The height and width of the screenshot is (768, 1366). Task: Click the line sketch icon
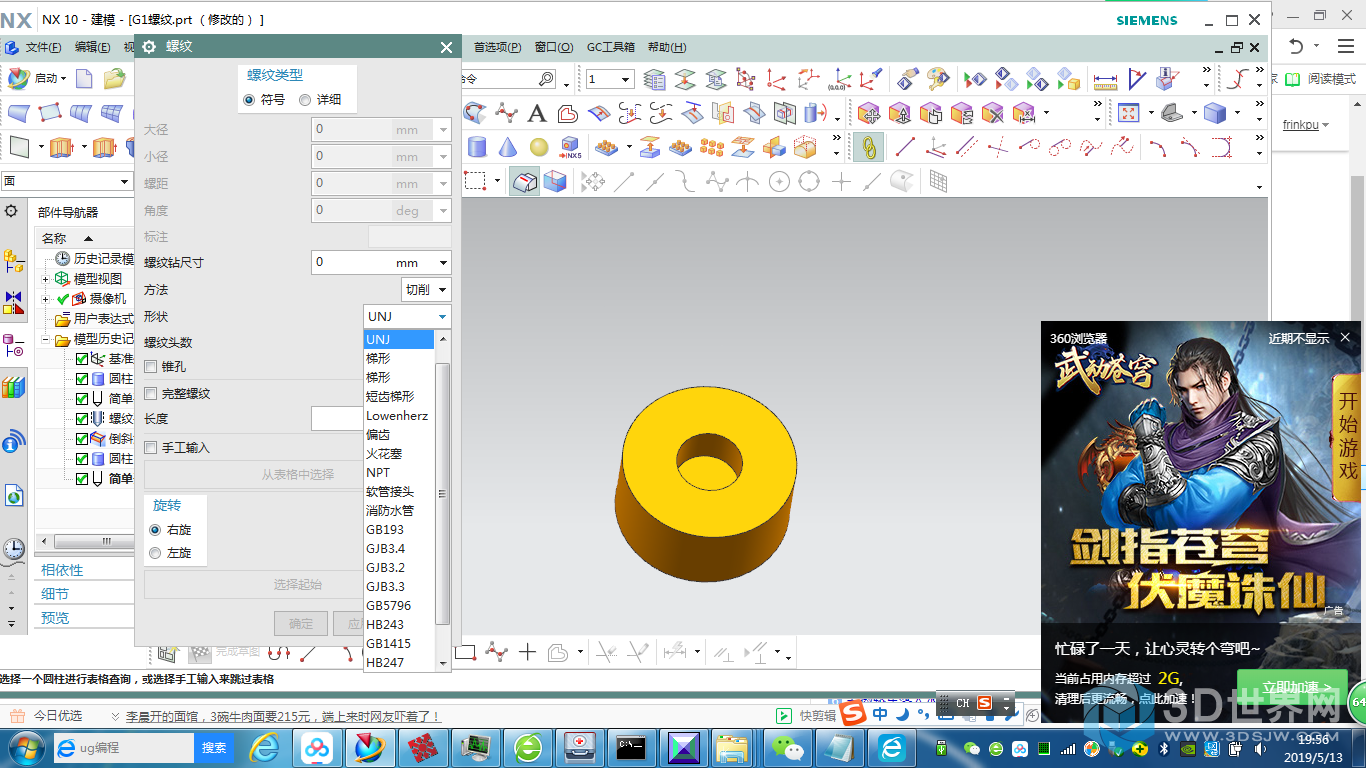tap(905, 147)
